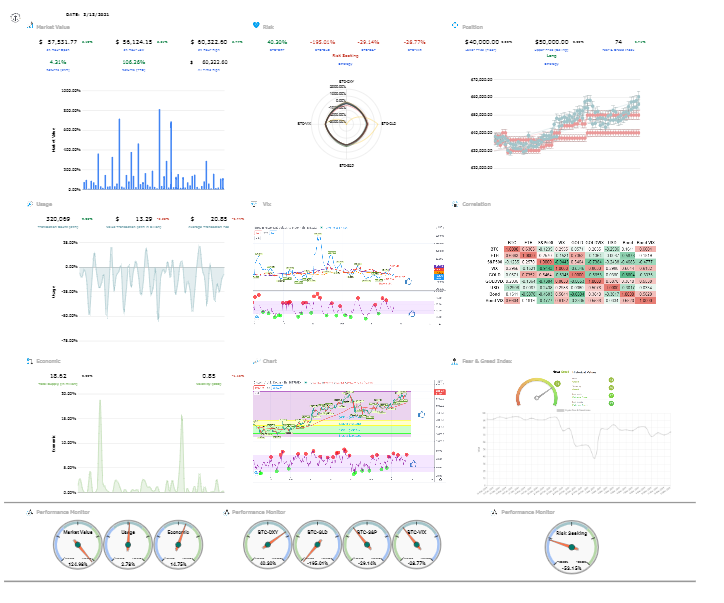This screenshot has height=603, width=724.
Task: Click thumbs-up icon on Vix oscillator panel
Action: click(412, 314)
